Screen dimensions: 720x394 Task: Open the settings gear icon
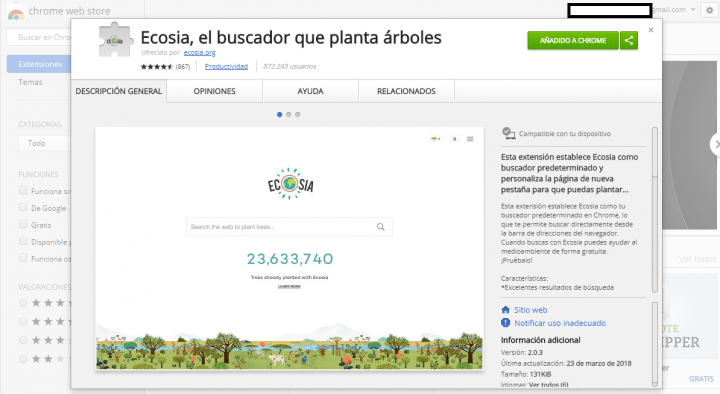[x=709, y=10]
